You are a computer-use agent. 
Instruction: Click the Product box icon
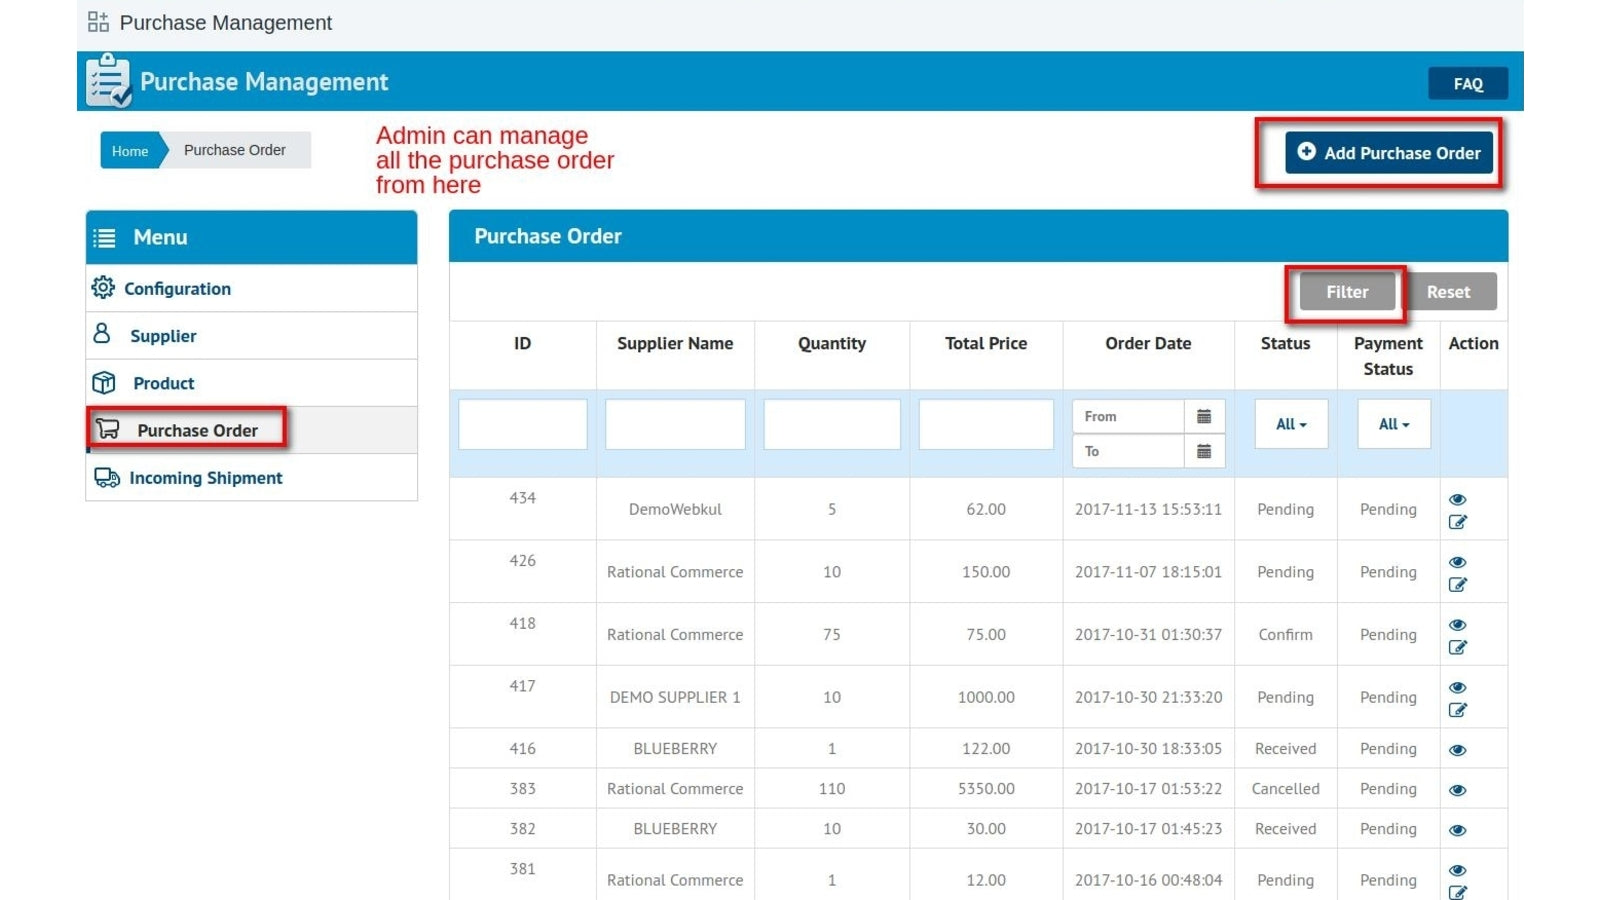[x=103, y=382]
